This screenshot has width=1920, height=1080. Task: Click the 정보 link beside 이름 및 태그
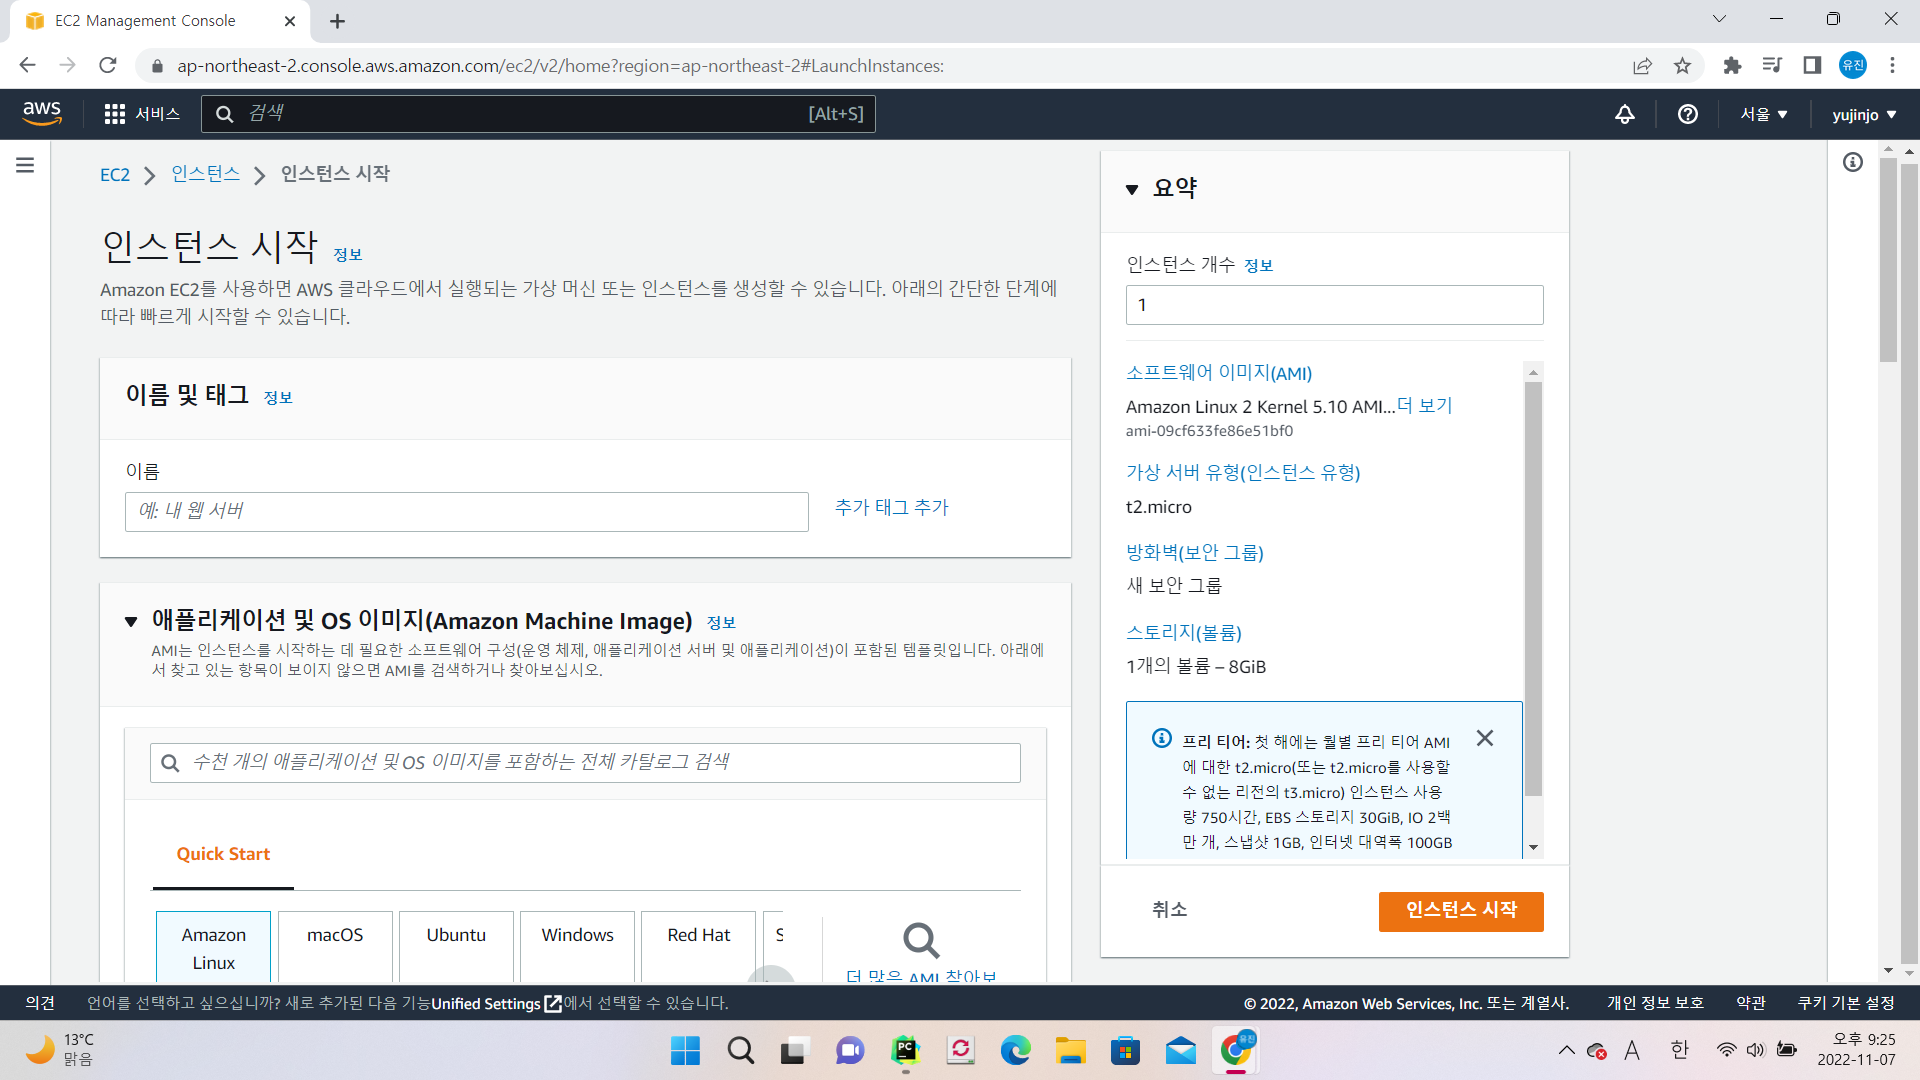pos(278,398)
